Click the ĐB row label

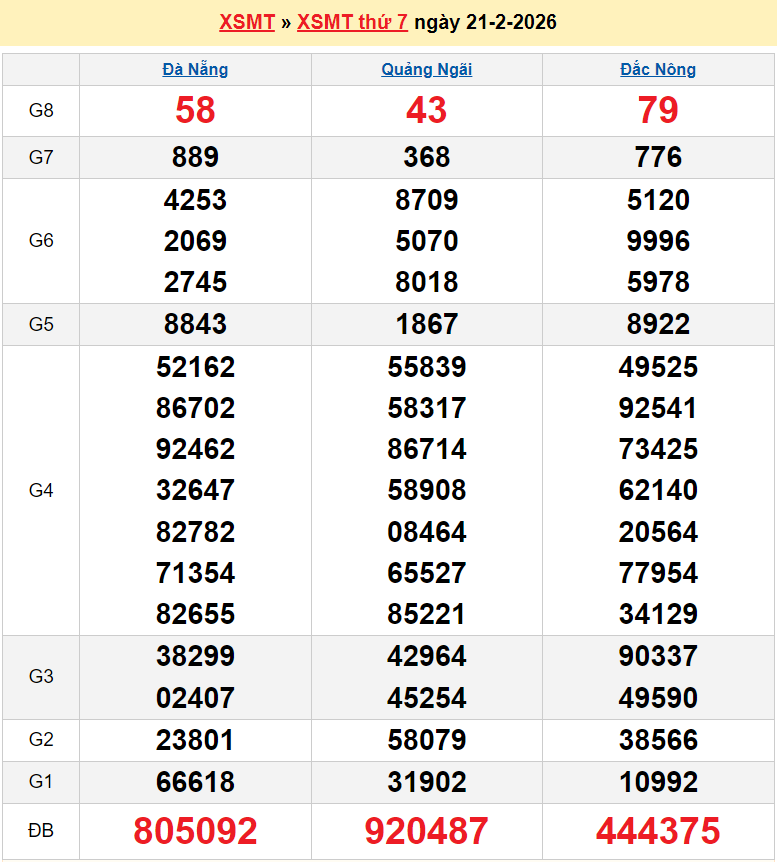click(x=41, y=831)
